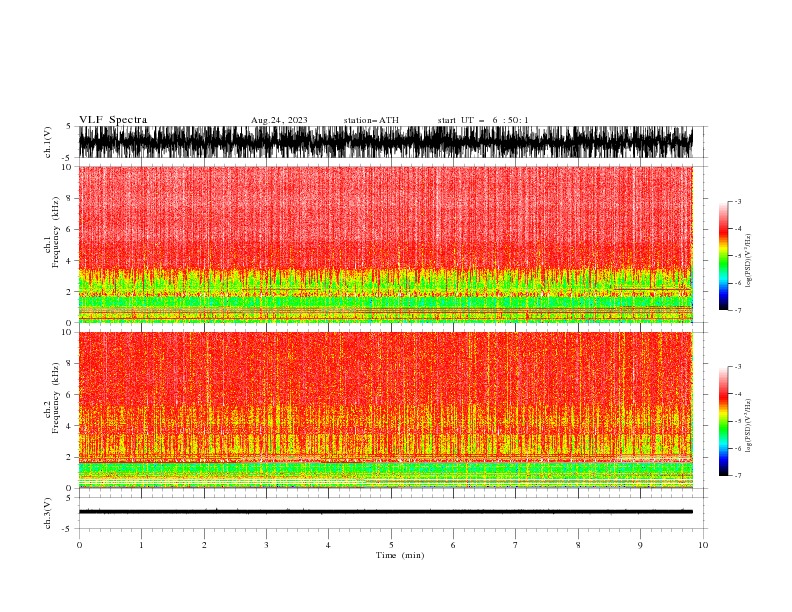This screenshot has width=792, height=612.
Task: Click the 'start UT = 6 :50: 1' text
Action: click(x=483, y=120)
